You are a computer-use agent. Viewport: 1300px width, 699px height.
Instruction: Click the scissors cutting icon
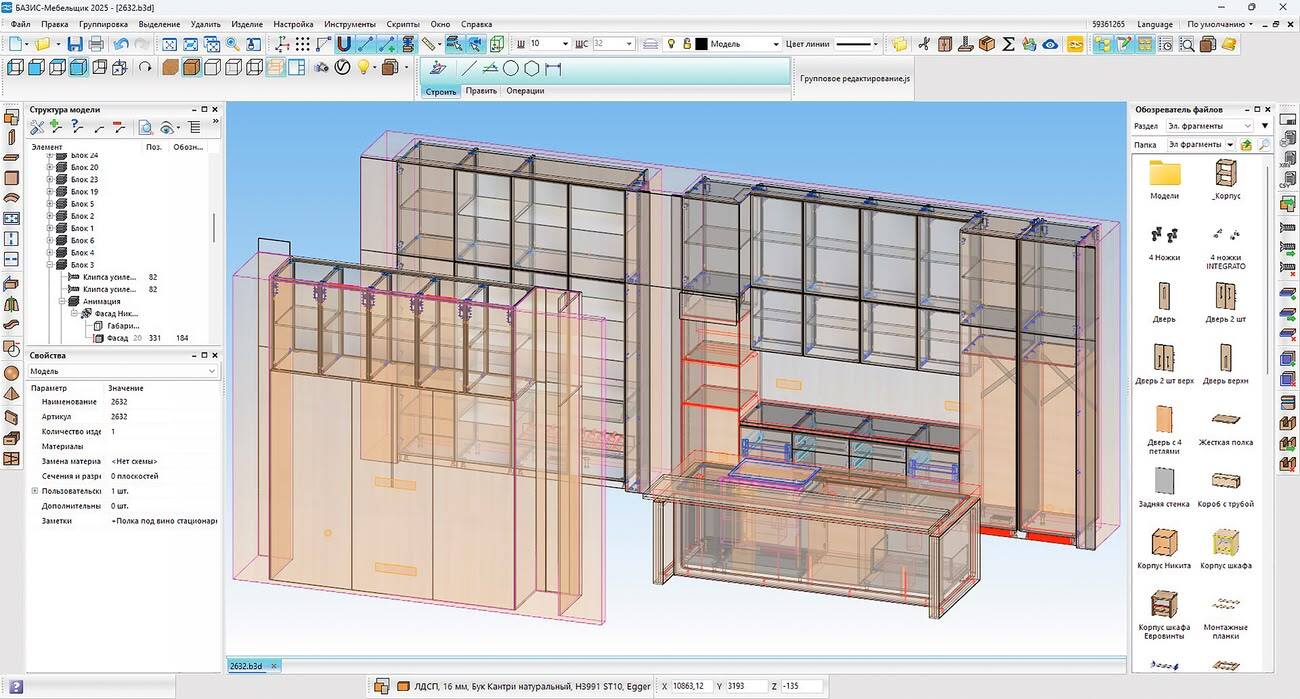click(x=923, y=44)
